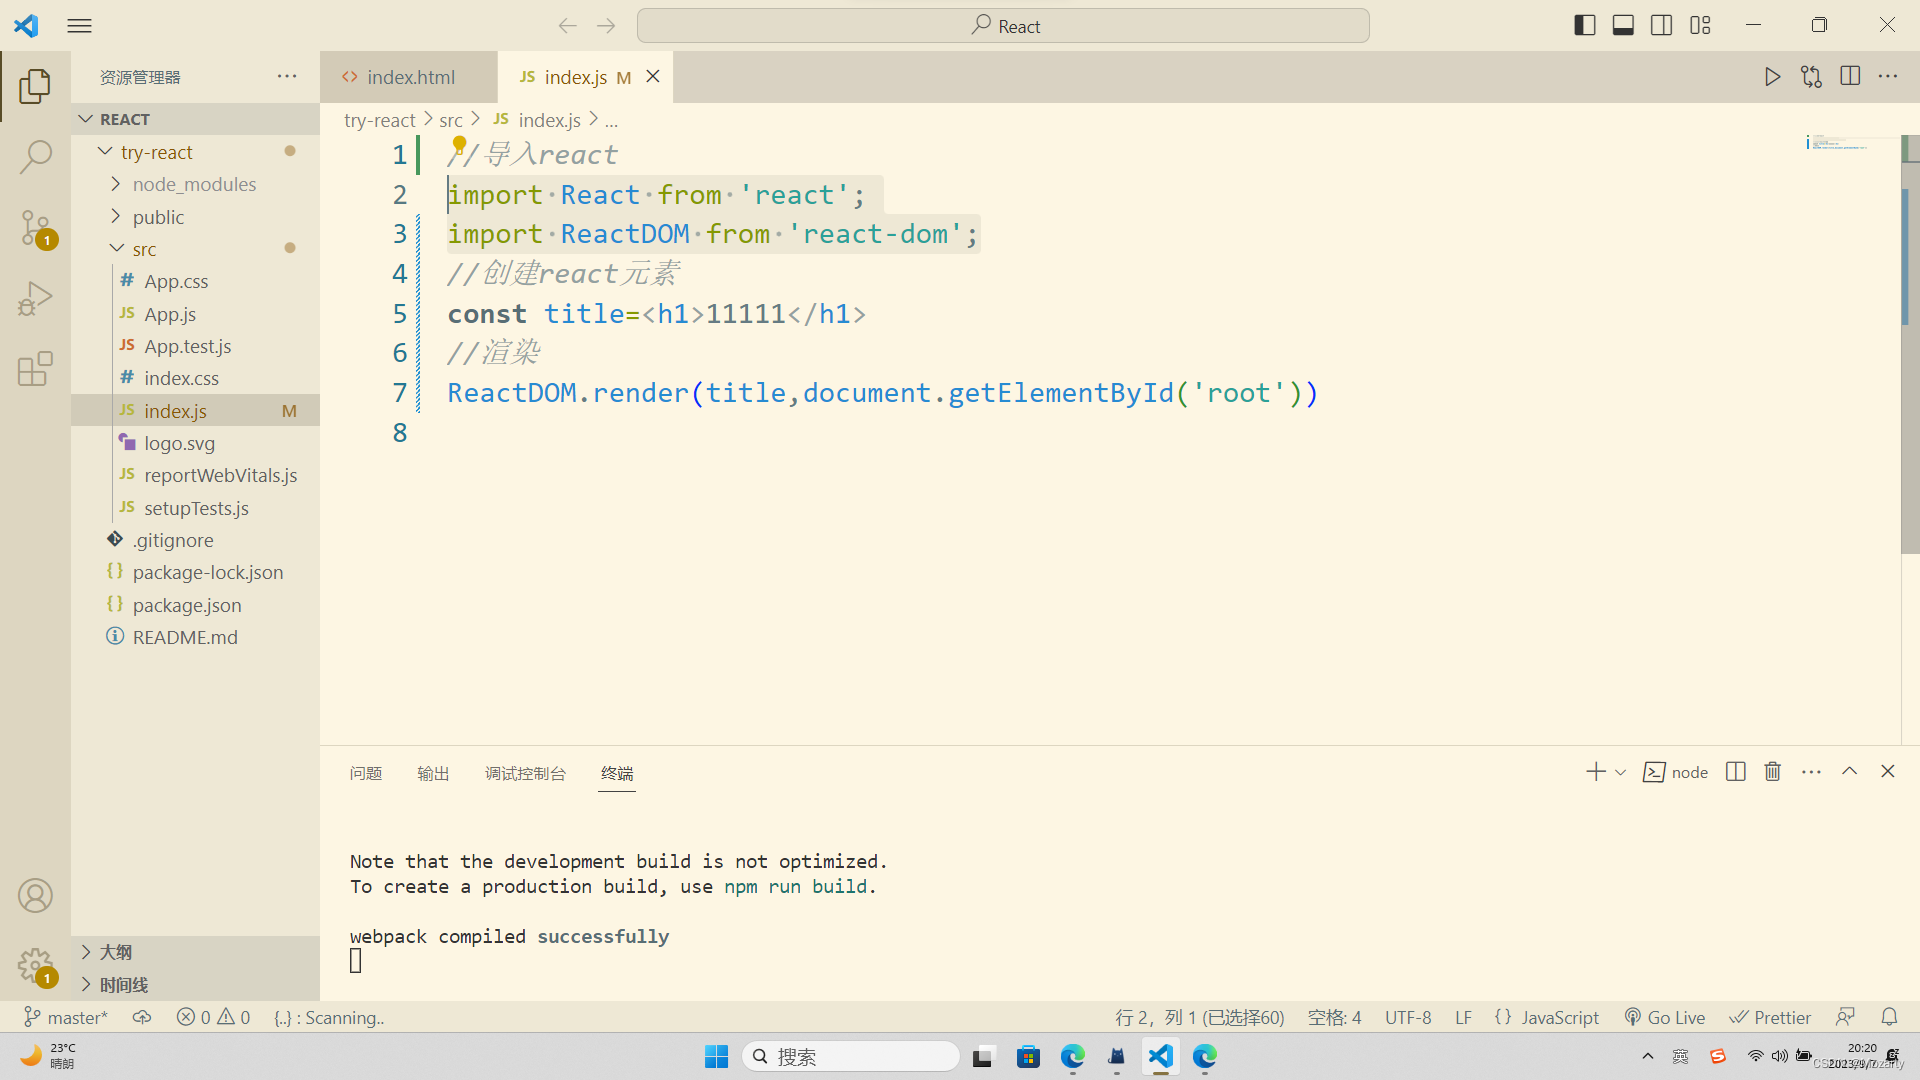Image resolution: width=1920 pixels, height=1080 pixels.
Task: Change indentation 空格: 4
Action: [x=1335, y=1017]
